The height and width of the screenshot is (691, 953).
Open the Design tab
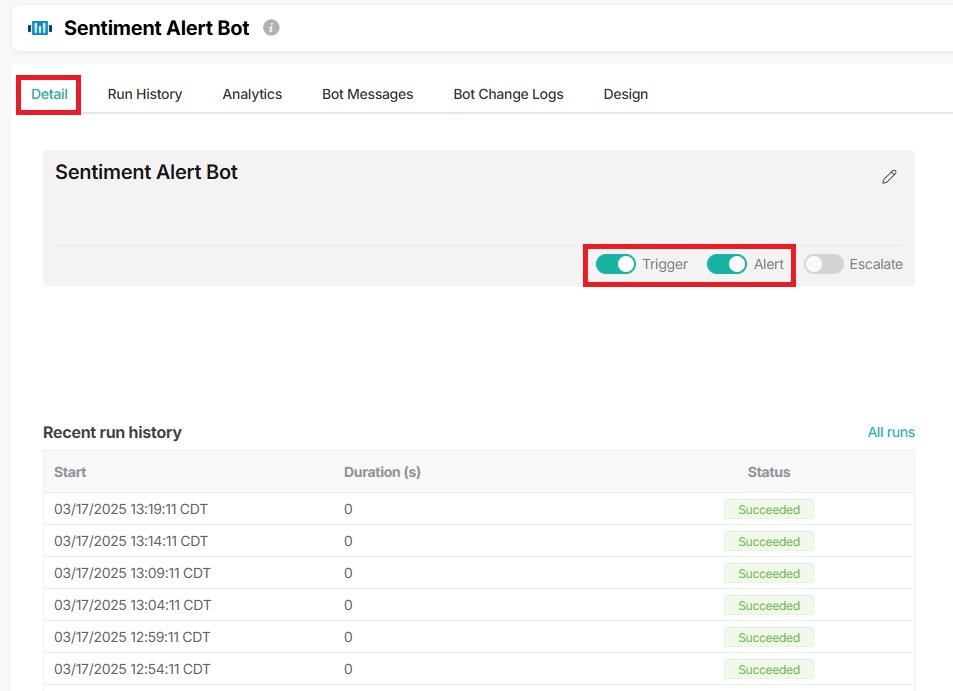tap(626, 94)
